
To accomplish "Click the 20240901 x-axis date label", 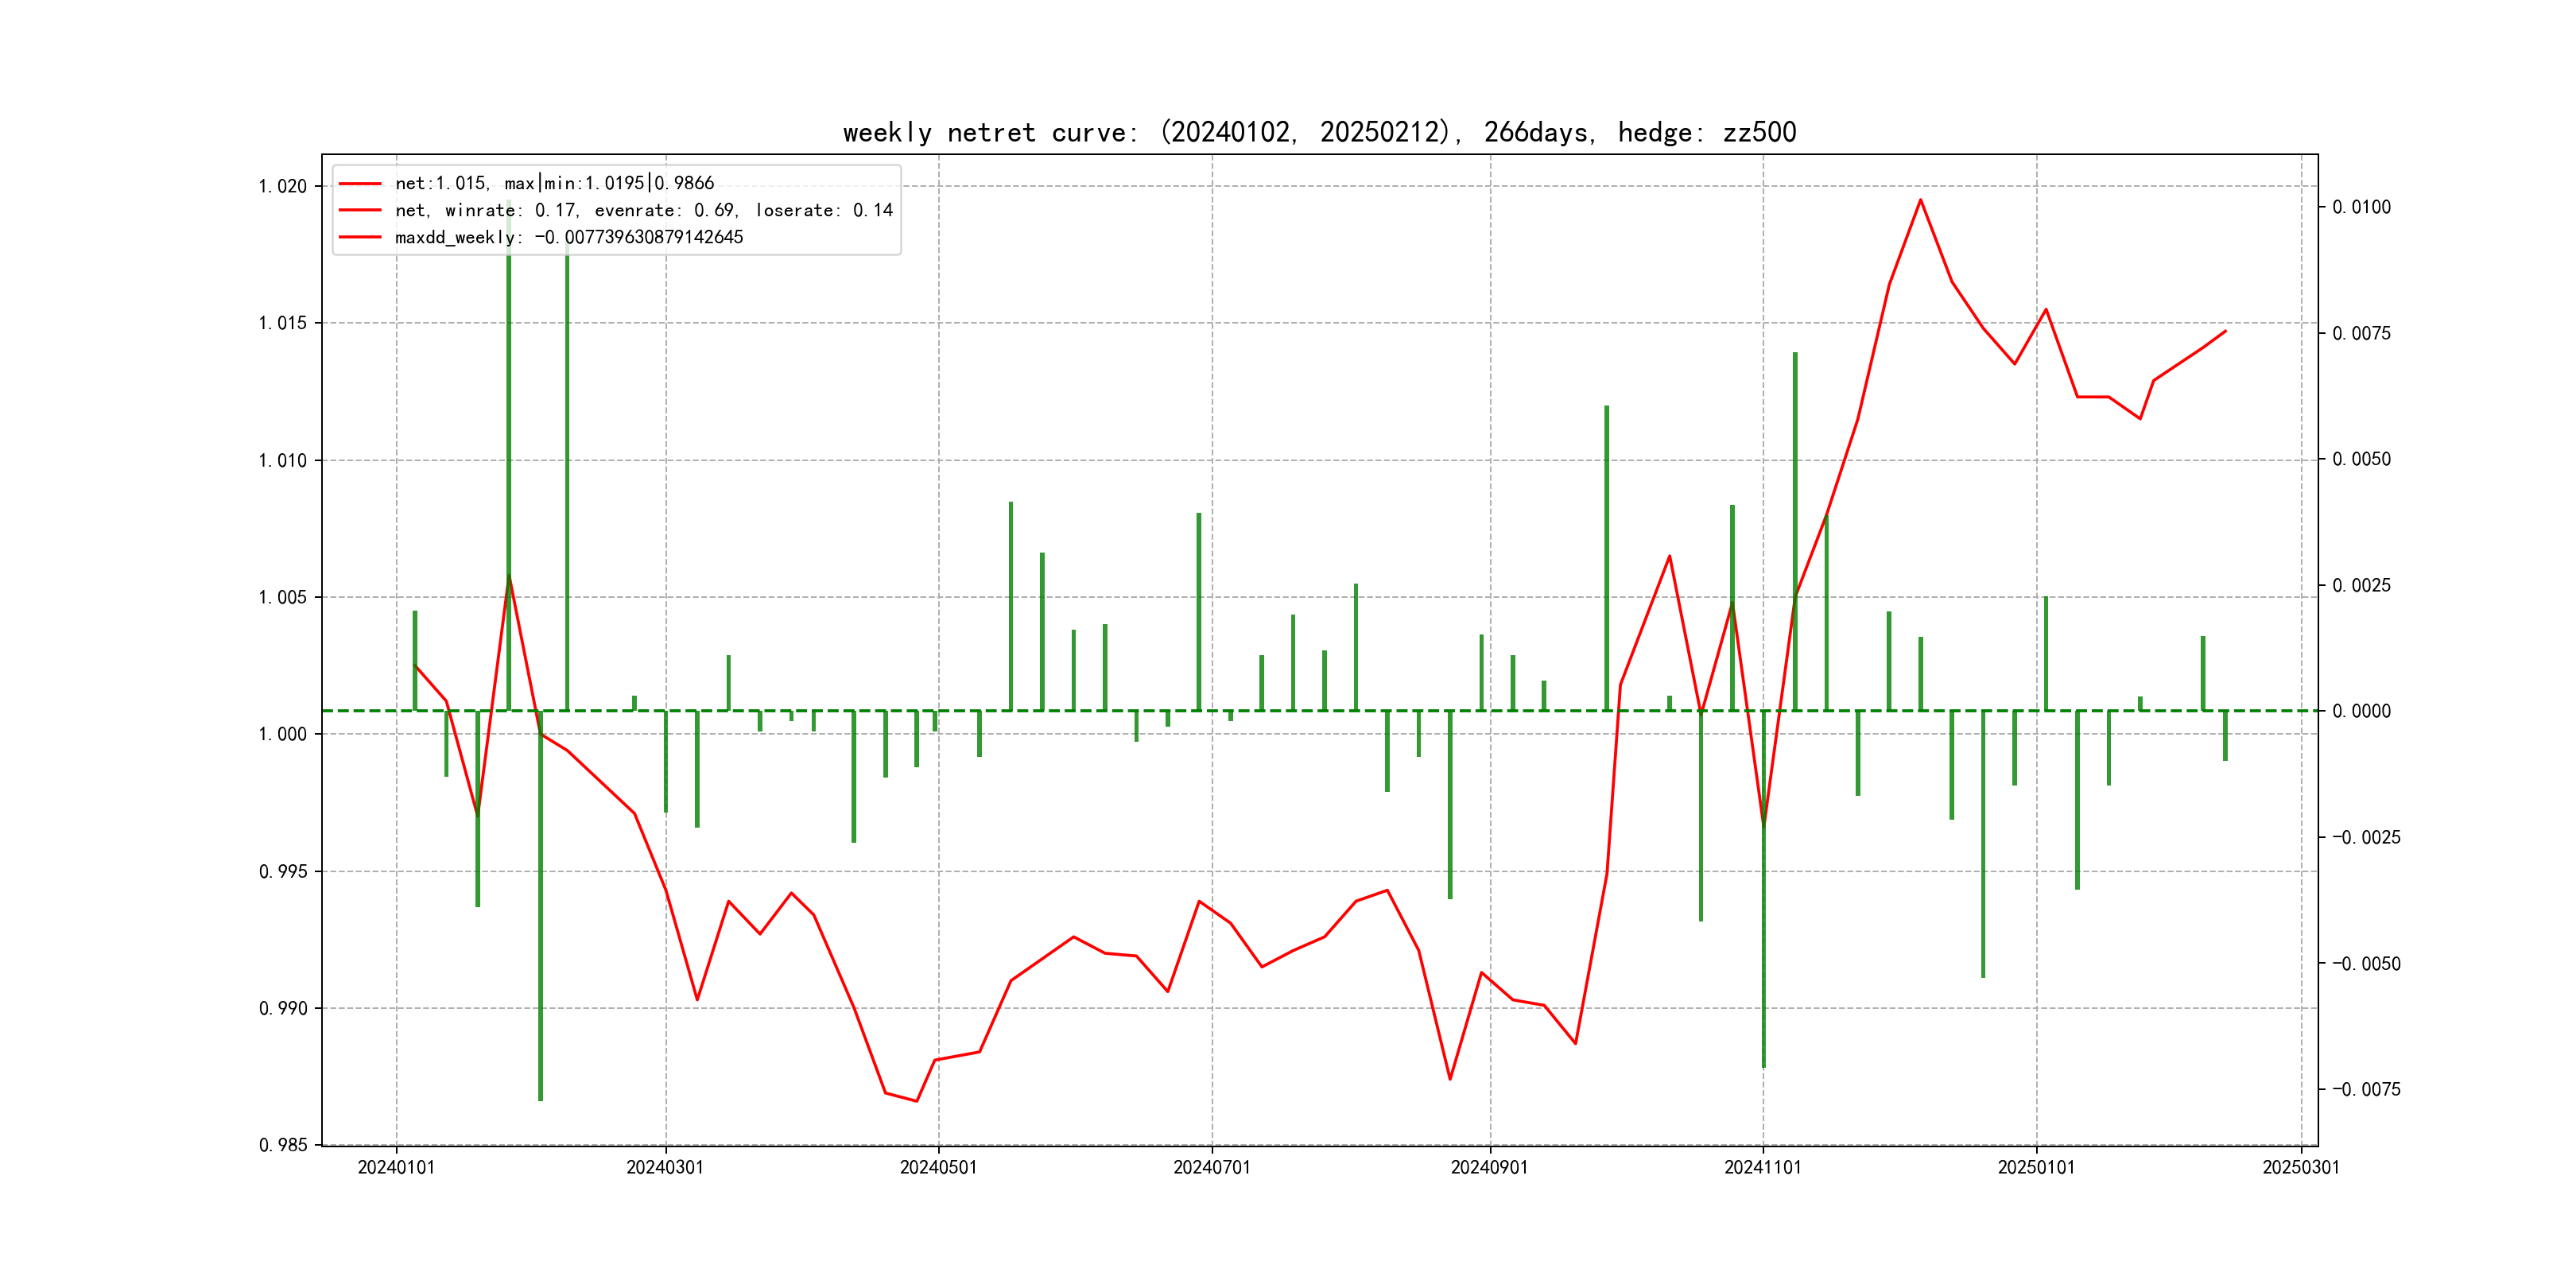I will click(1489, 1167).
